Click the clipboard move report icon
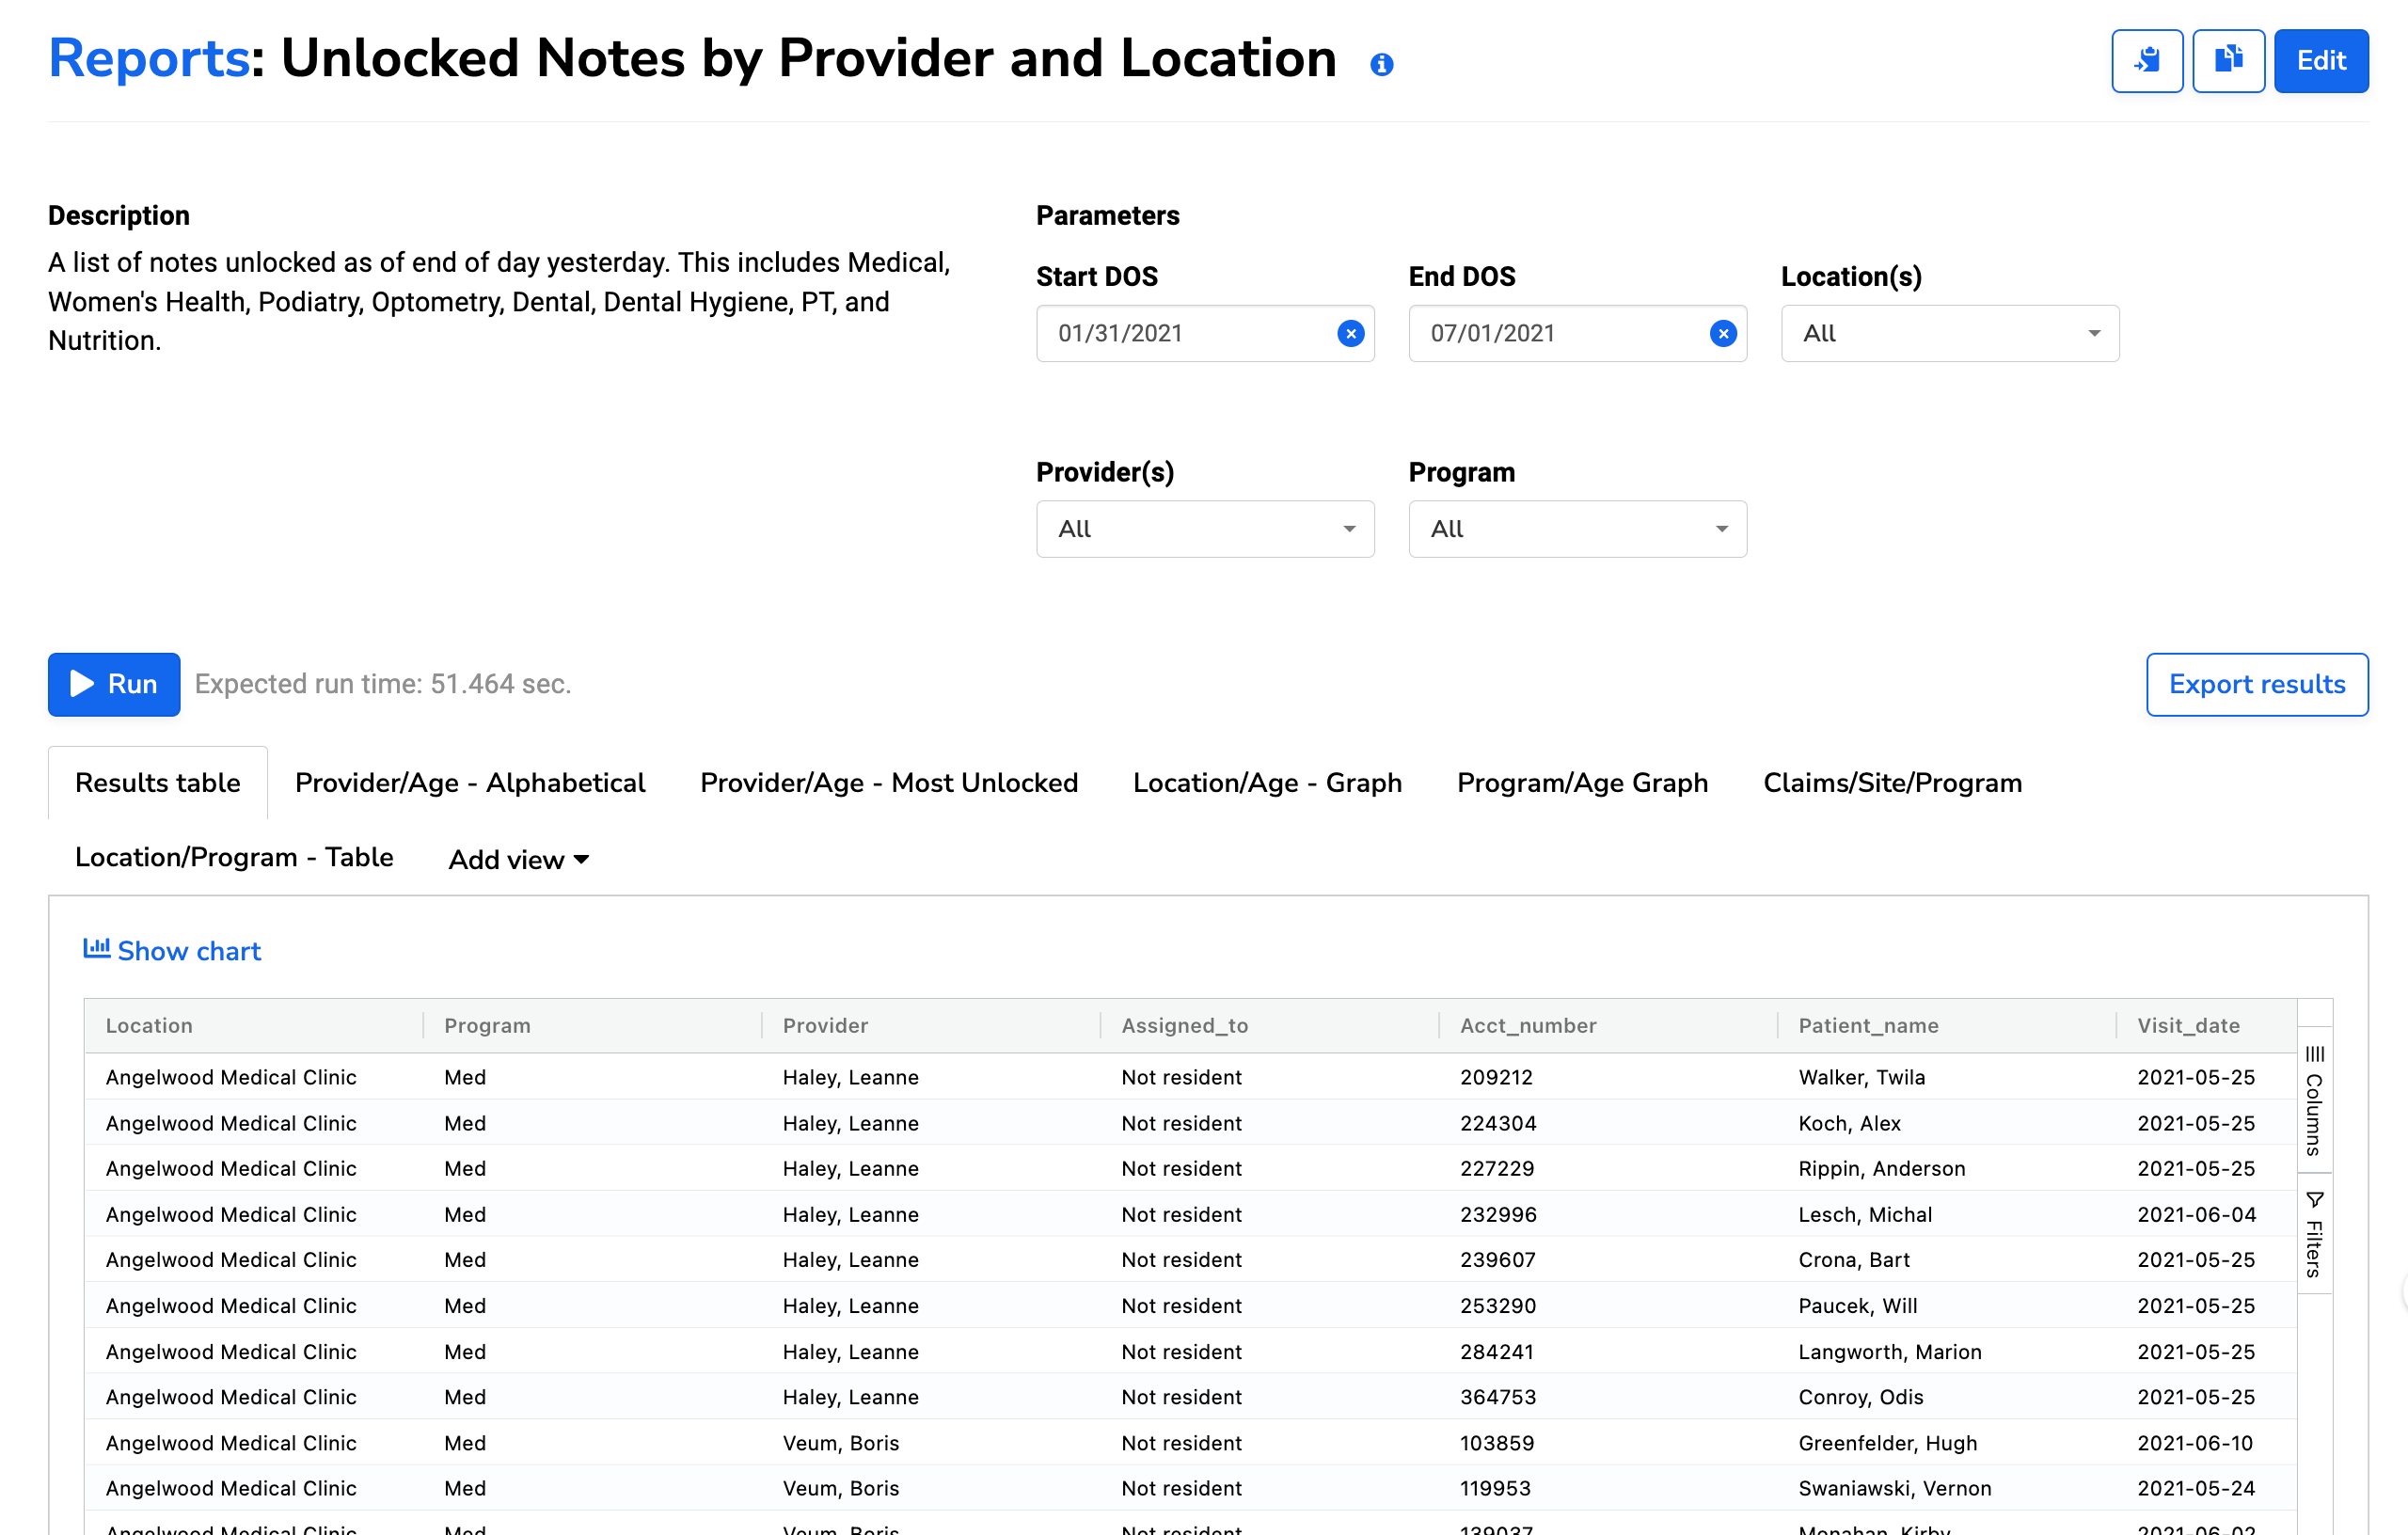The width and height of the screenshot is (2408, 1535). pos(2147,60)
